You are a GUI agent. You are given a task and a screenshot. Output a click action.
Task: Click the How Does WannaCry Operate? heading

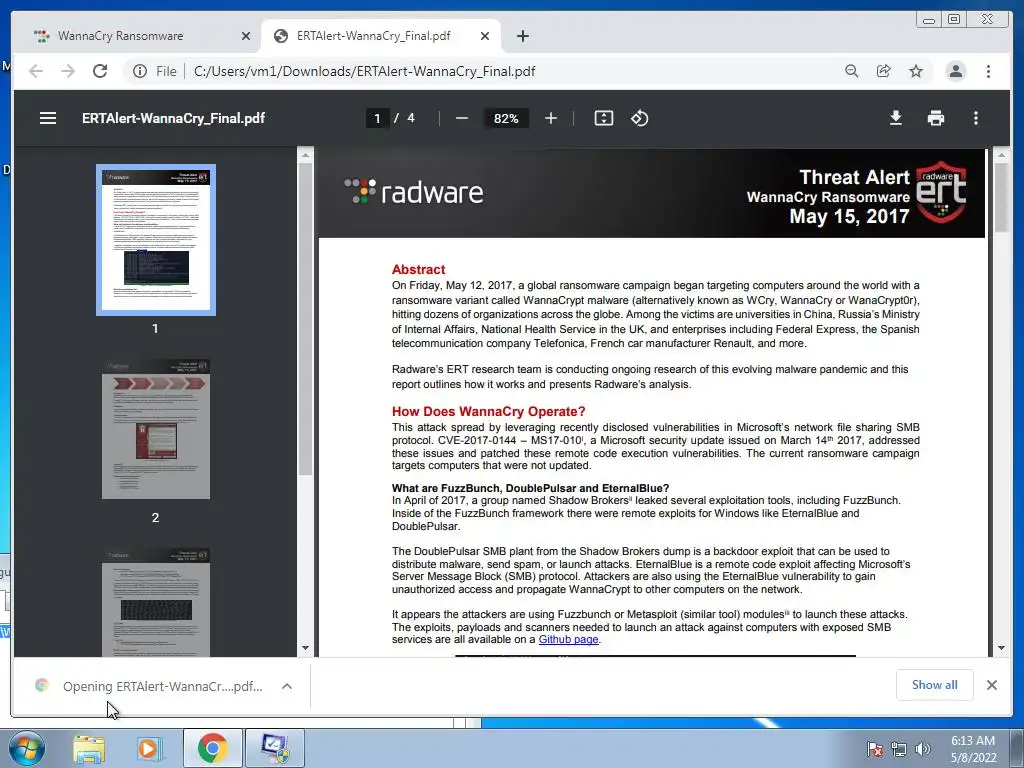(488, 411)
